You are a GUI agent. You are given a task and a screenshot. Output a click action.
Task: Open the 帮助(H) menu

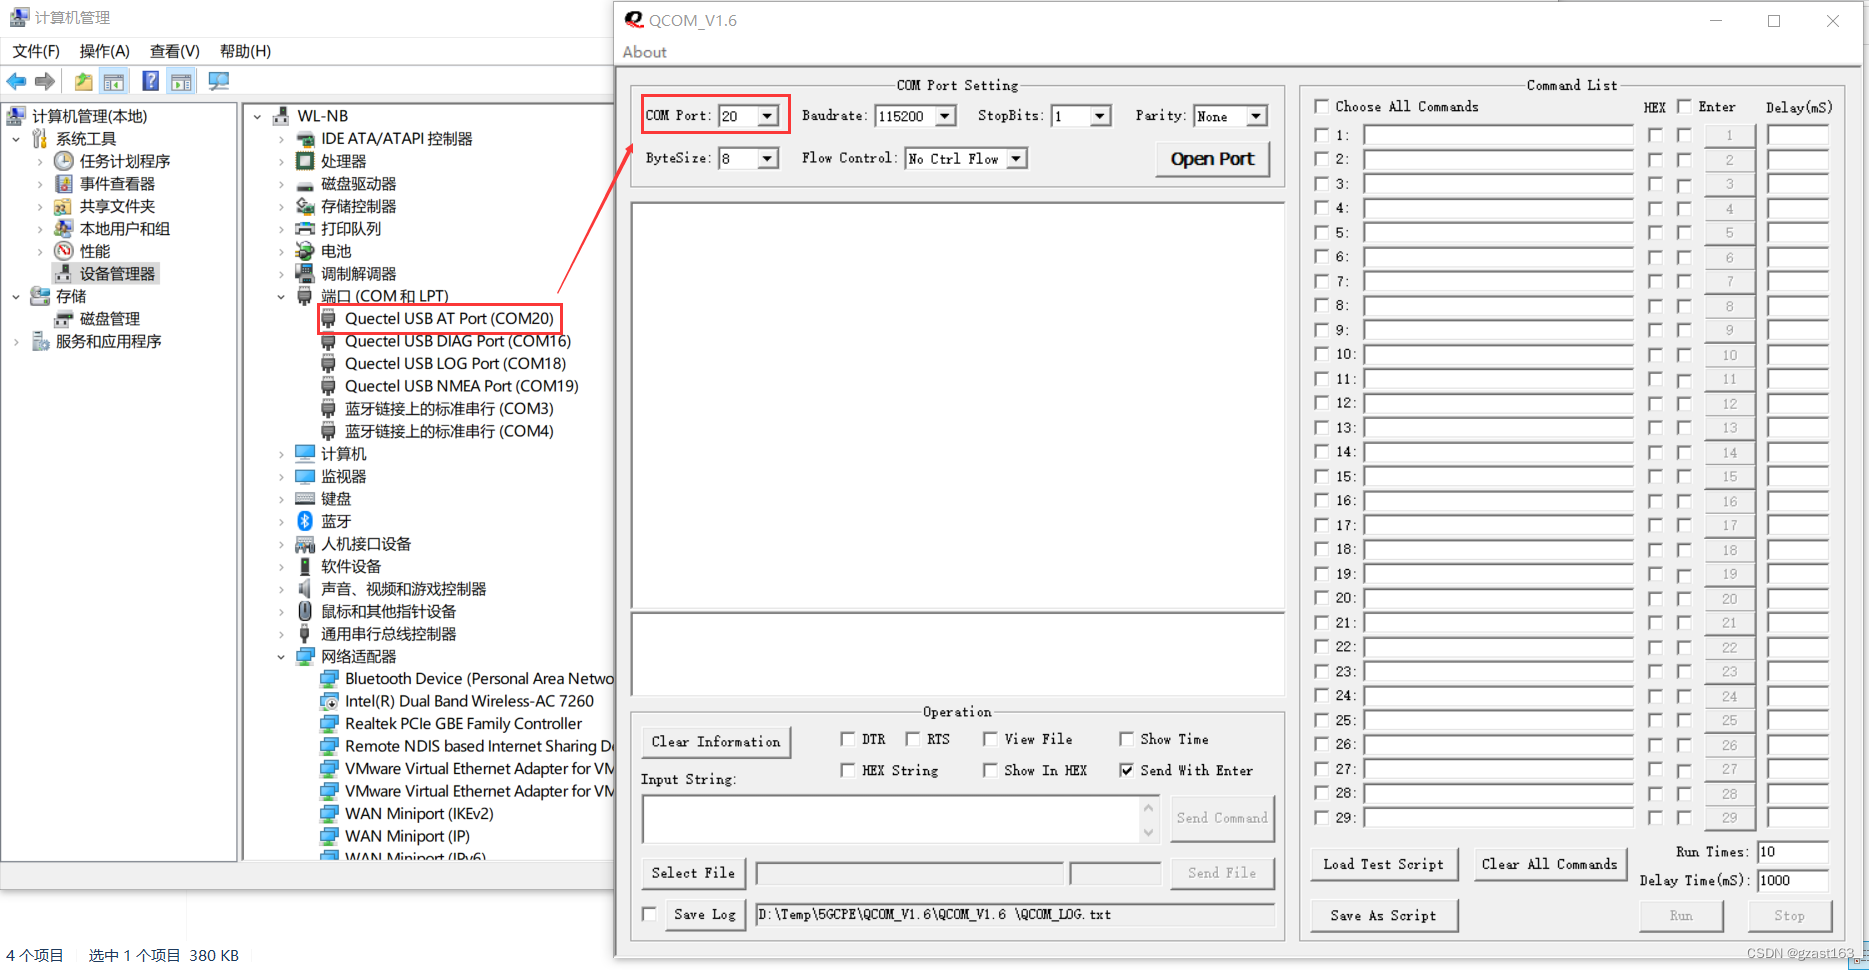click(x=245, y=51)
